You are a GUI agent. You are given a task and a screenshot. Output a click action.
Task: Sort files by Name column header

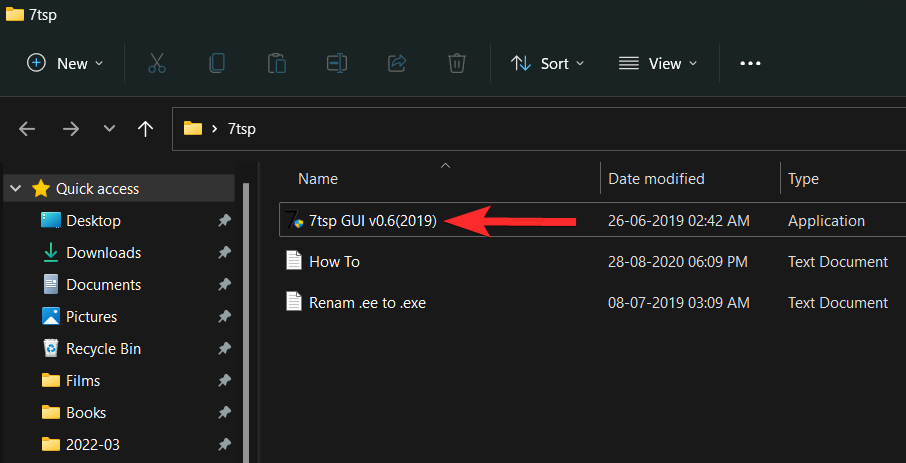tap(318, 179)
